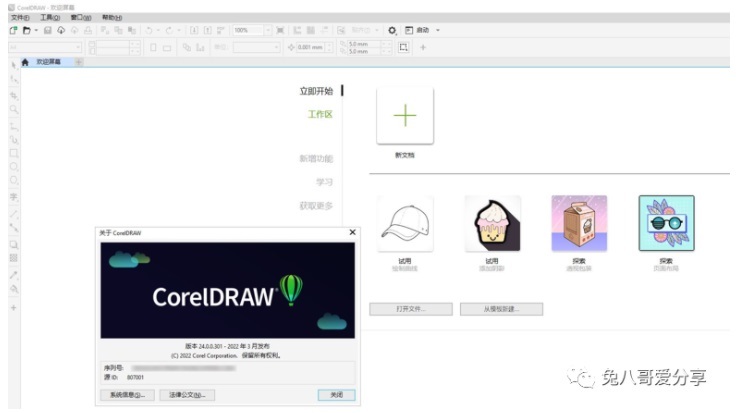
Task: Click the toolbox quick customize plus
Action: tap(14, 308)
